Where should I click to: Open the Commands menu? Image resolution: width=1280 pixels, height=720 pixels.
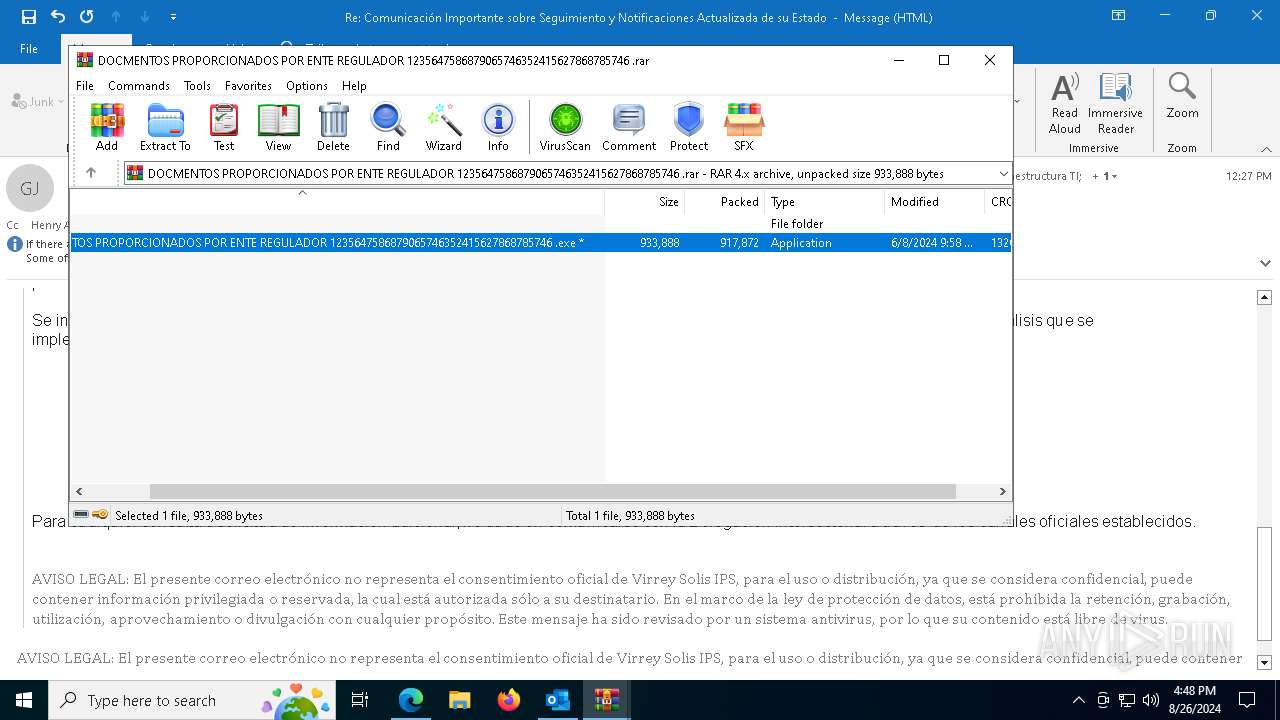point(139,86)
